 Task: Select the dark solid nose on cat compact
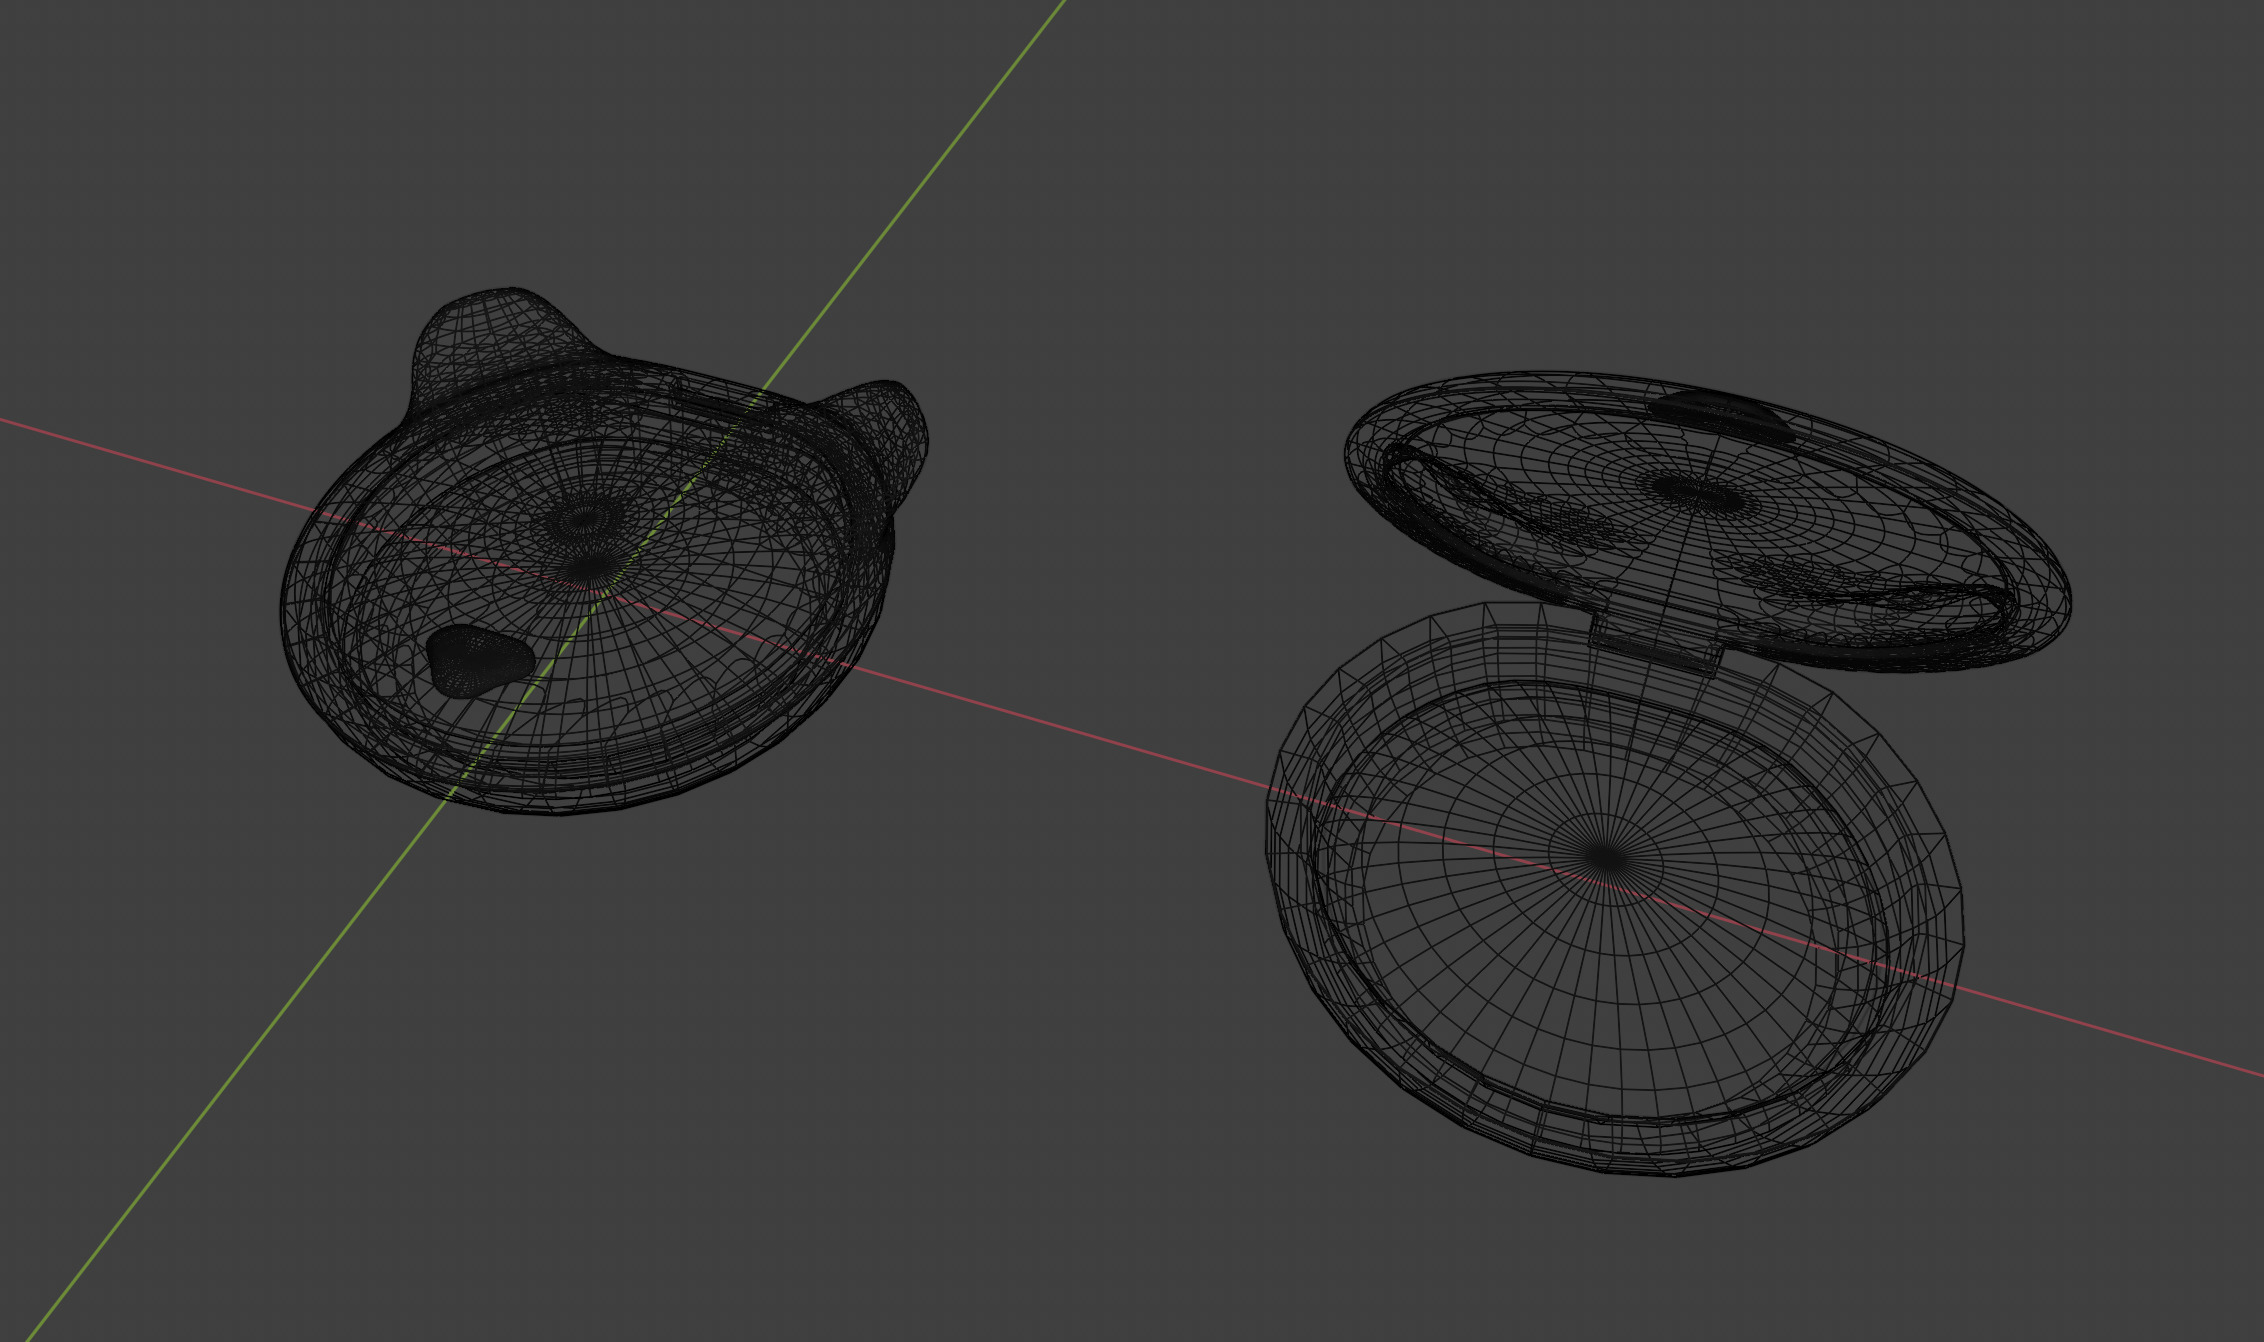pos(477,658)
